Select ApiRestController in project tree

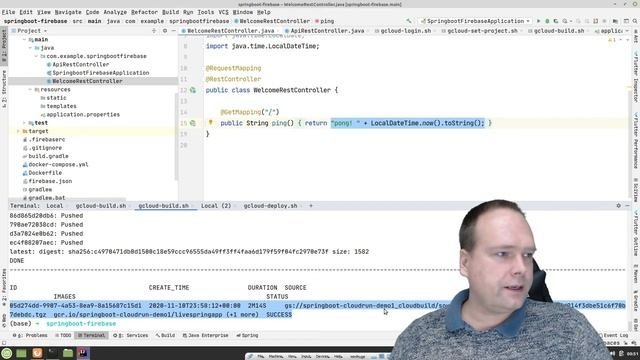click(x=78, y=64)
